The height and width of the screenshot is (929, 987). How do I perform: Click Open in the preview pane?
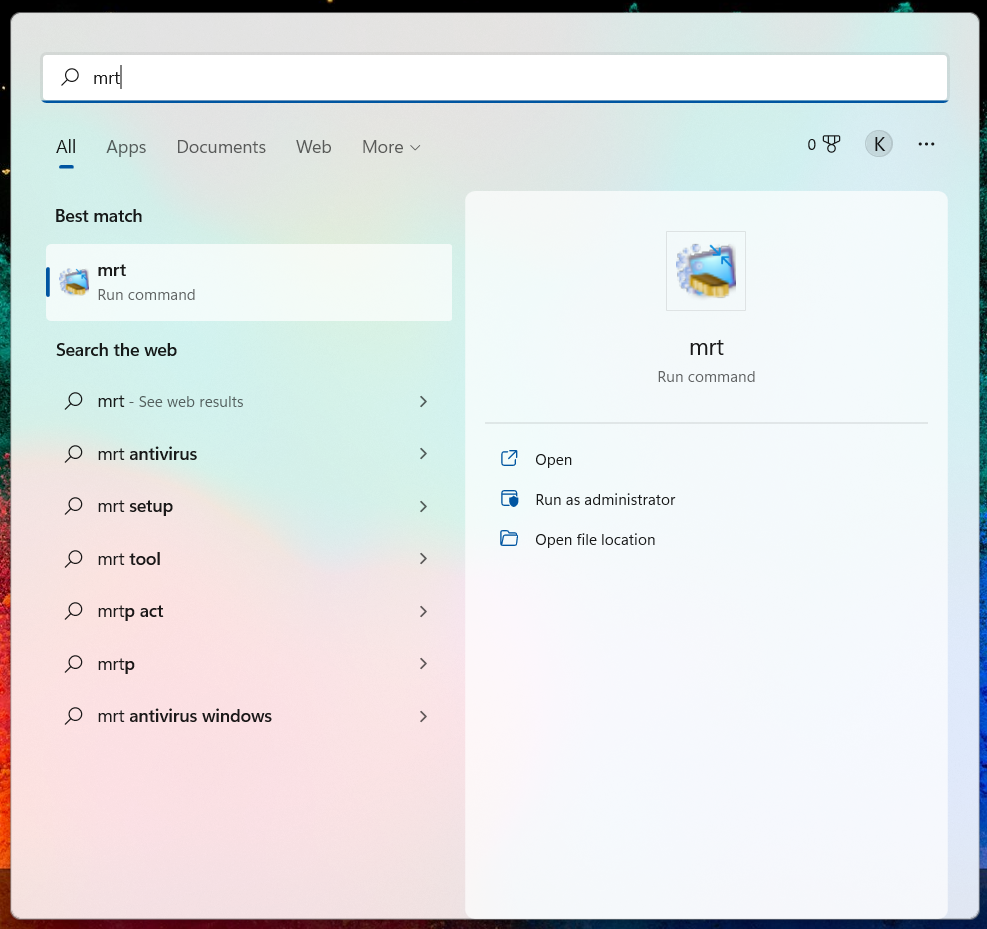[x=553, y=459]
